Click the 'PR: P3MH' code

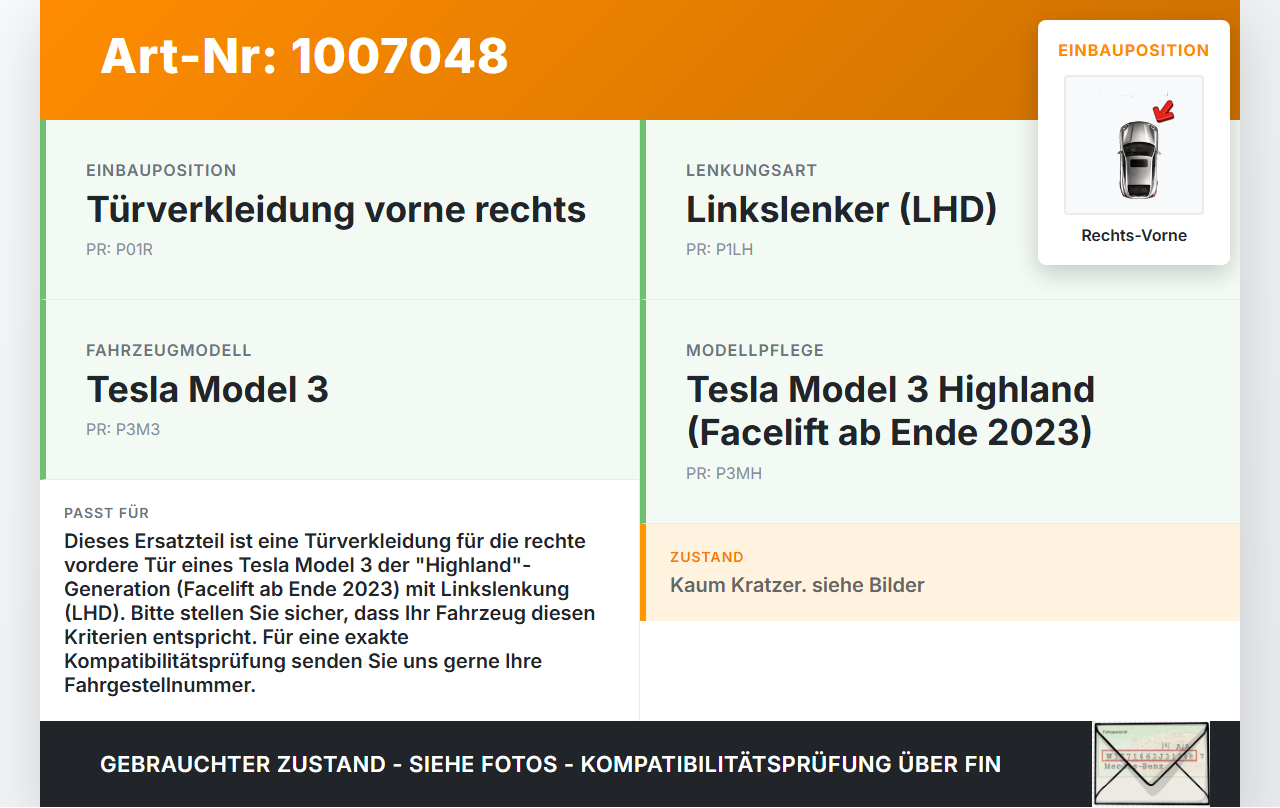tap(724, 474)
